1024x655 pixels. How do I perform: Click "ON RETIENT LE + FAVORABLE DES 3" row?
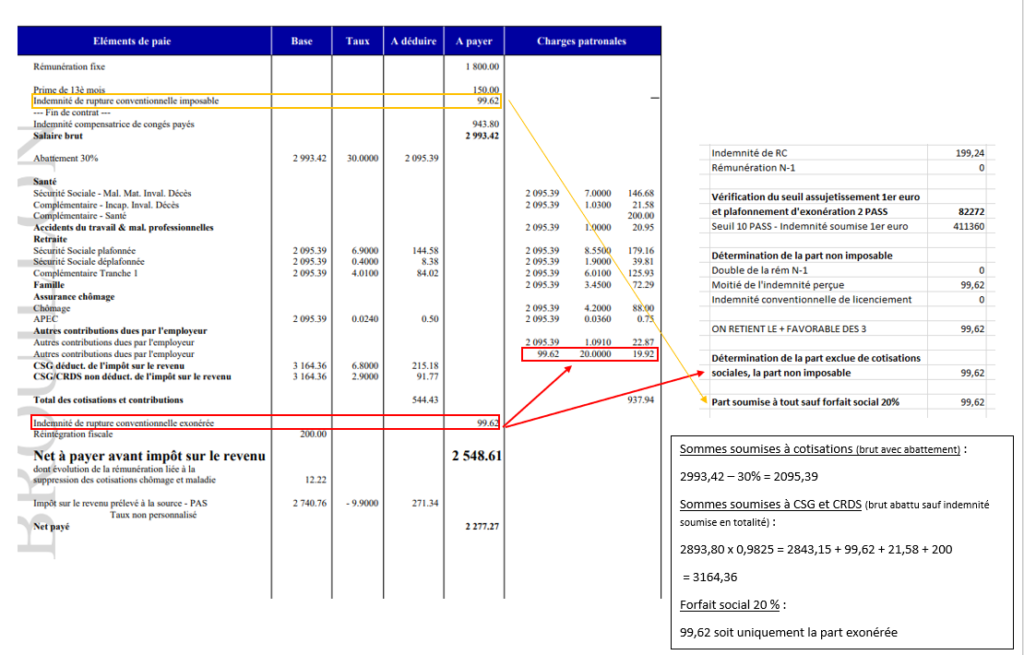(848, 329)
